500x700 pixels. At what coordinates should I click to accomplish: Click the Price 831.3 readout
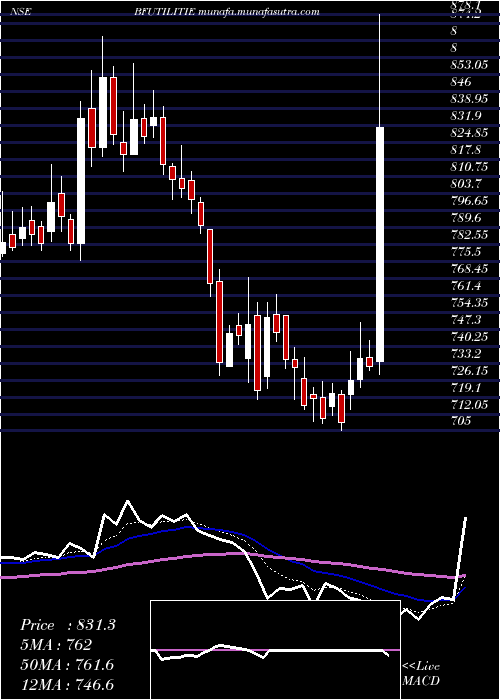coord(68,625)
